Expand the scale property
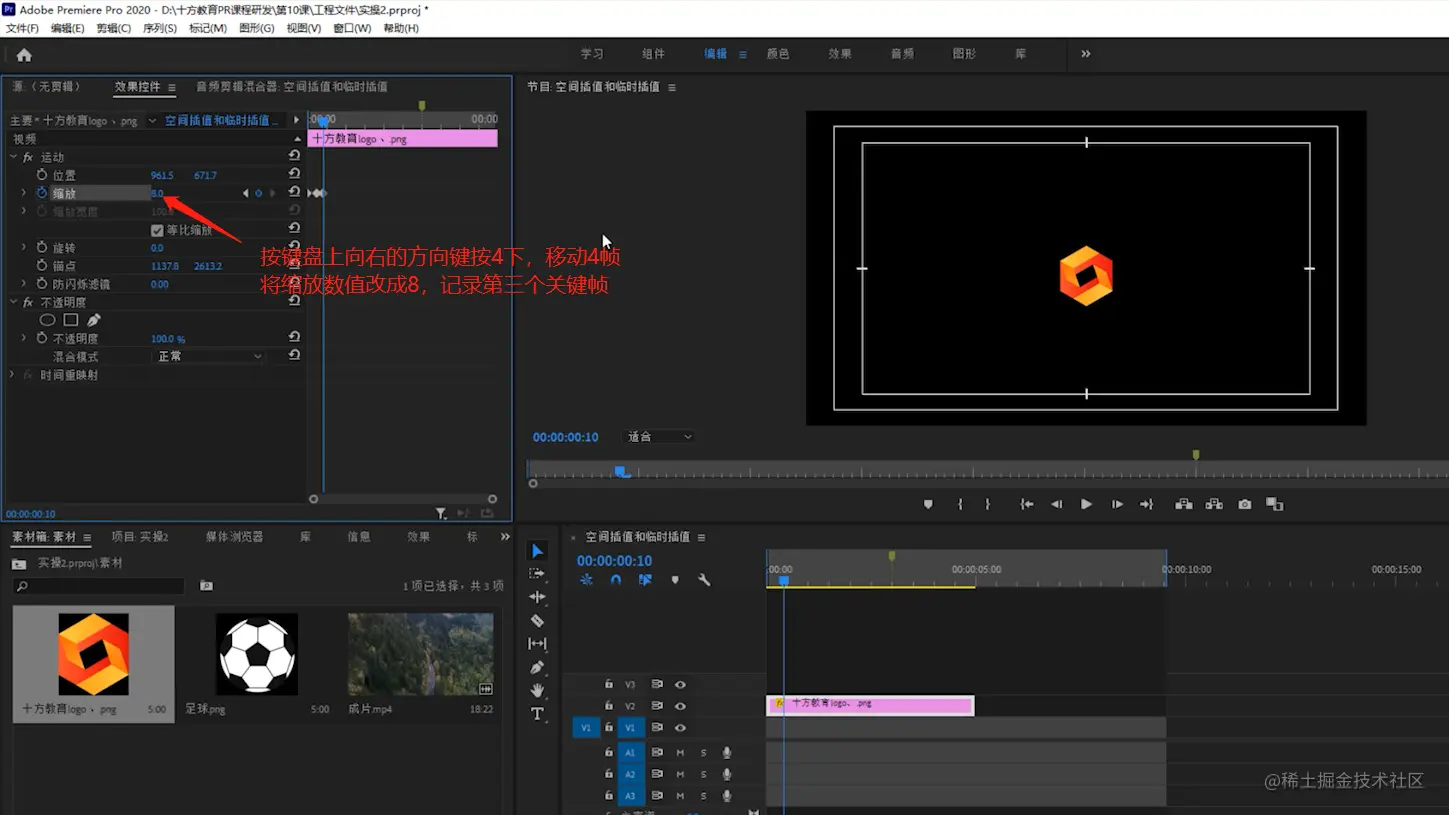Viewport: 1449px width, 815px height. coord(24,193)
